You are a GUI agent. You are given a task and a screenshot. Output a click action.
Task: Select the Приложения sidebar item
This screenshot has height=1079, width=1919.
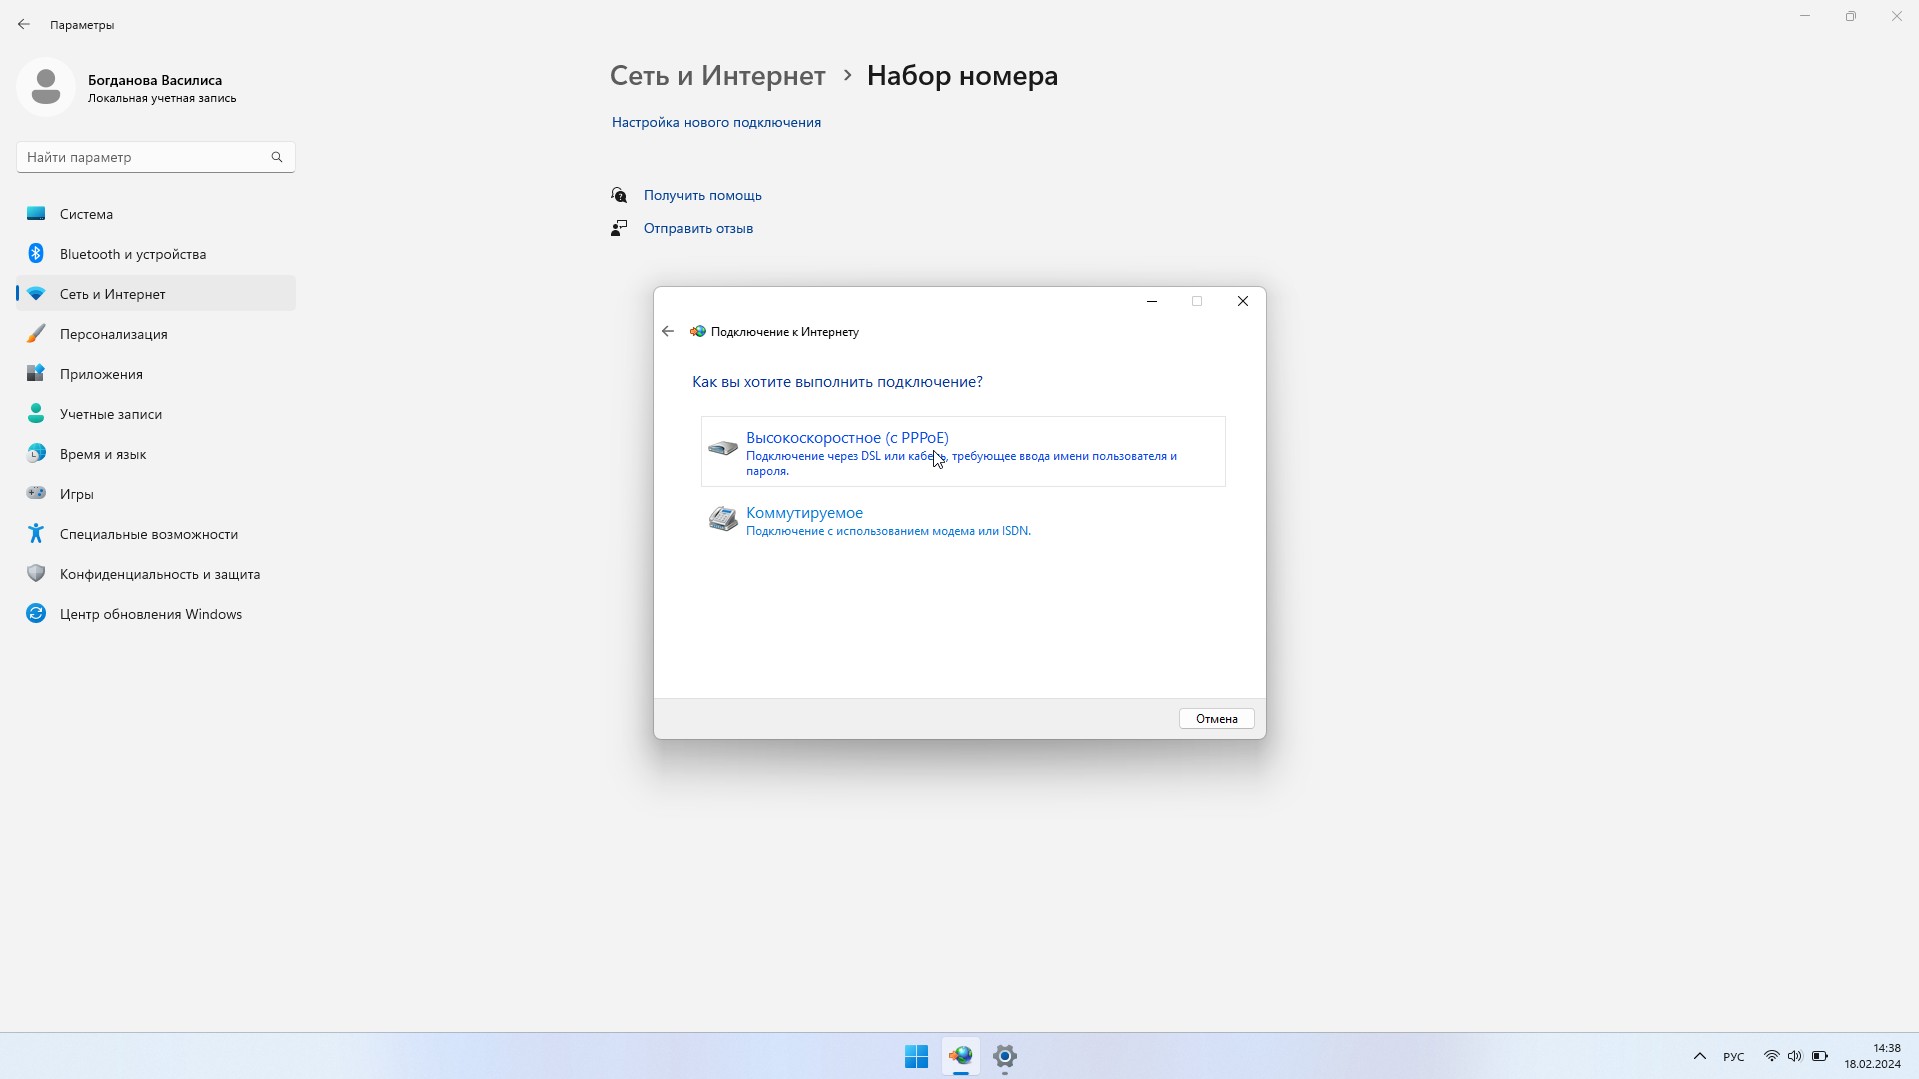101,374
